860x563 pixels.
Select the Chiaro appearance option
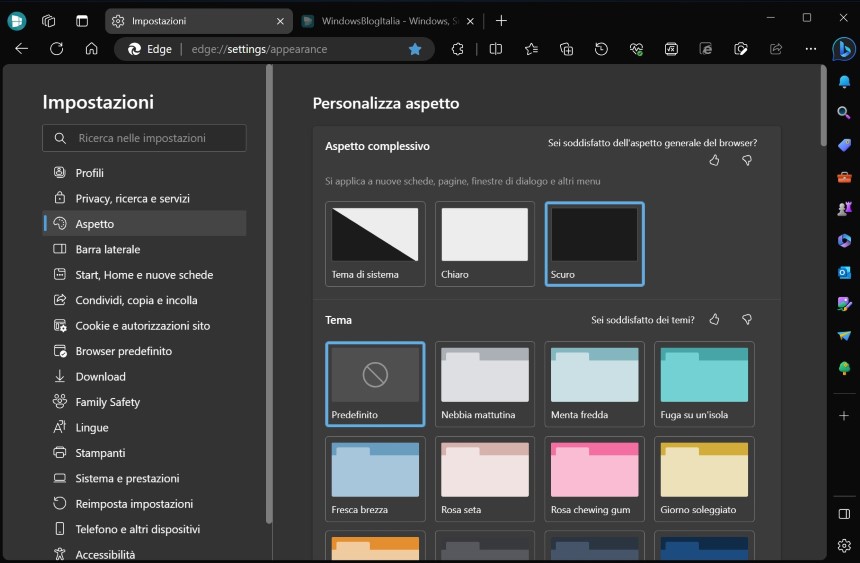pyautogui.click(x=485, y=244)
